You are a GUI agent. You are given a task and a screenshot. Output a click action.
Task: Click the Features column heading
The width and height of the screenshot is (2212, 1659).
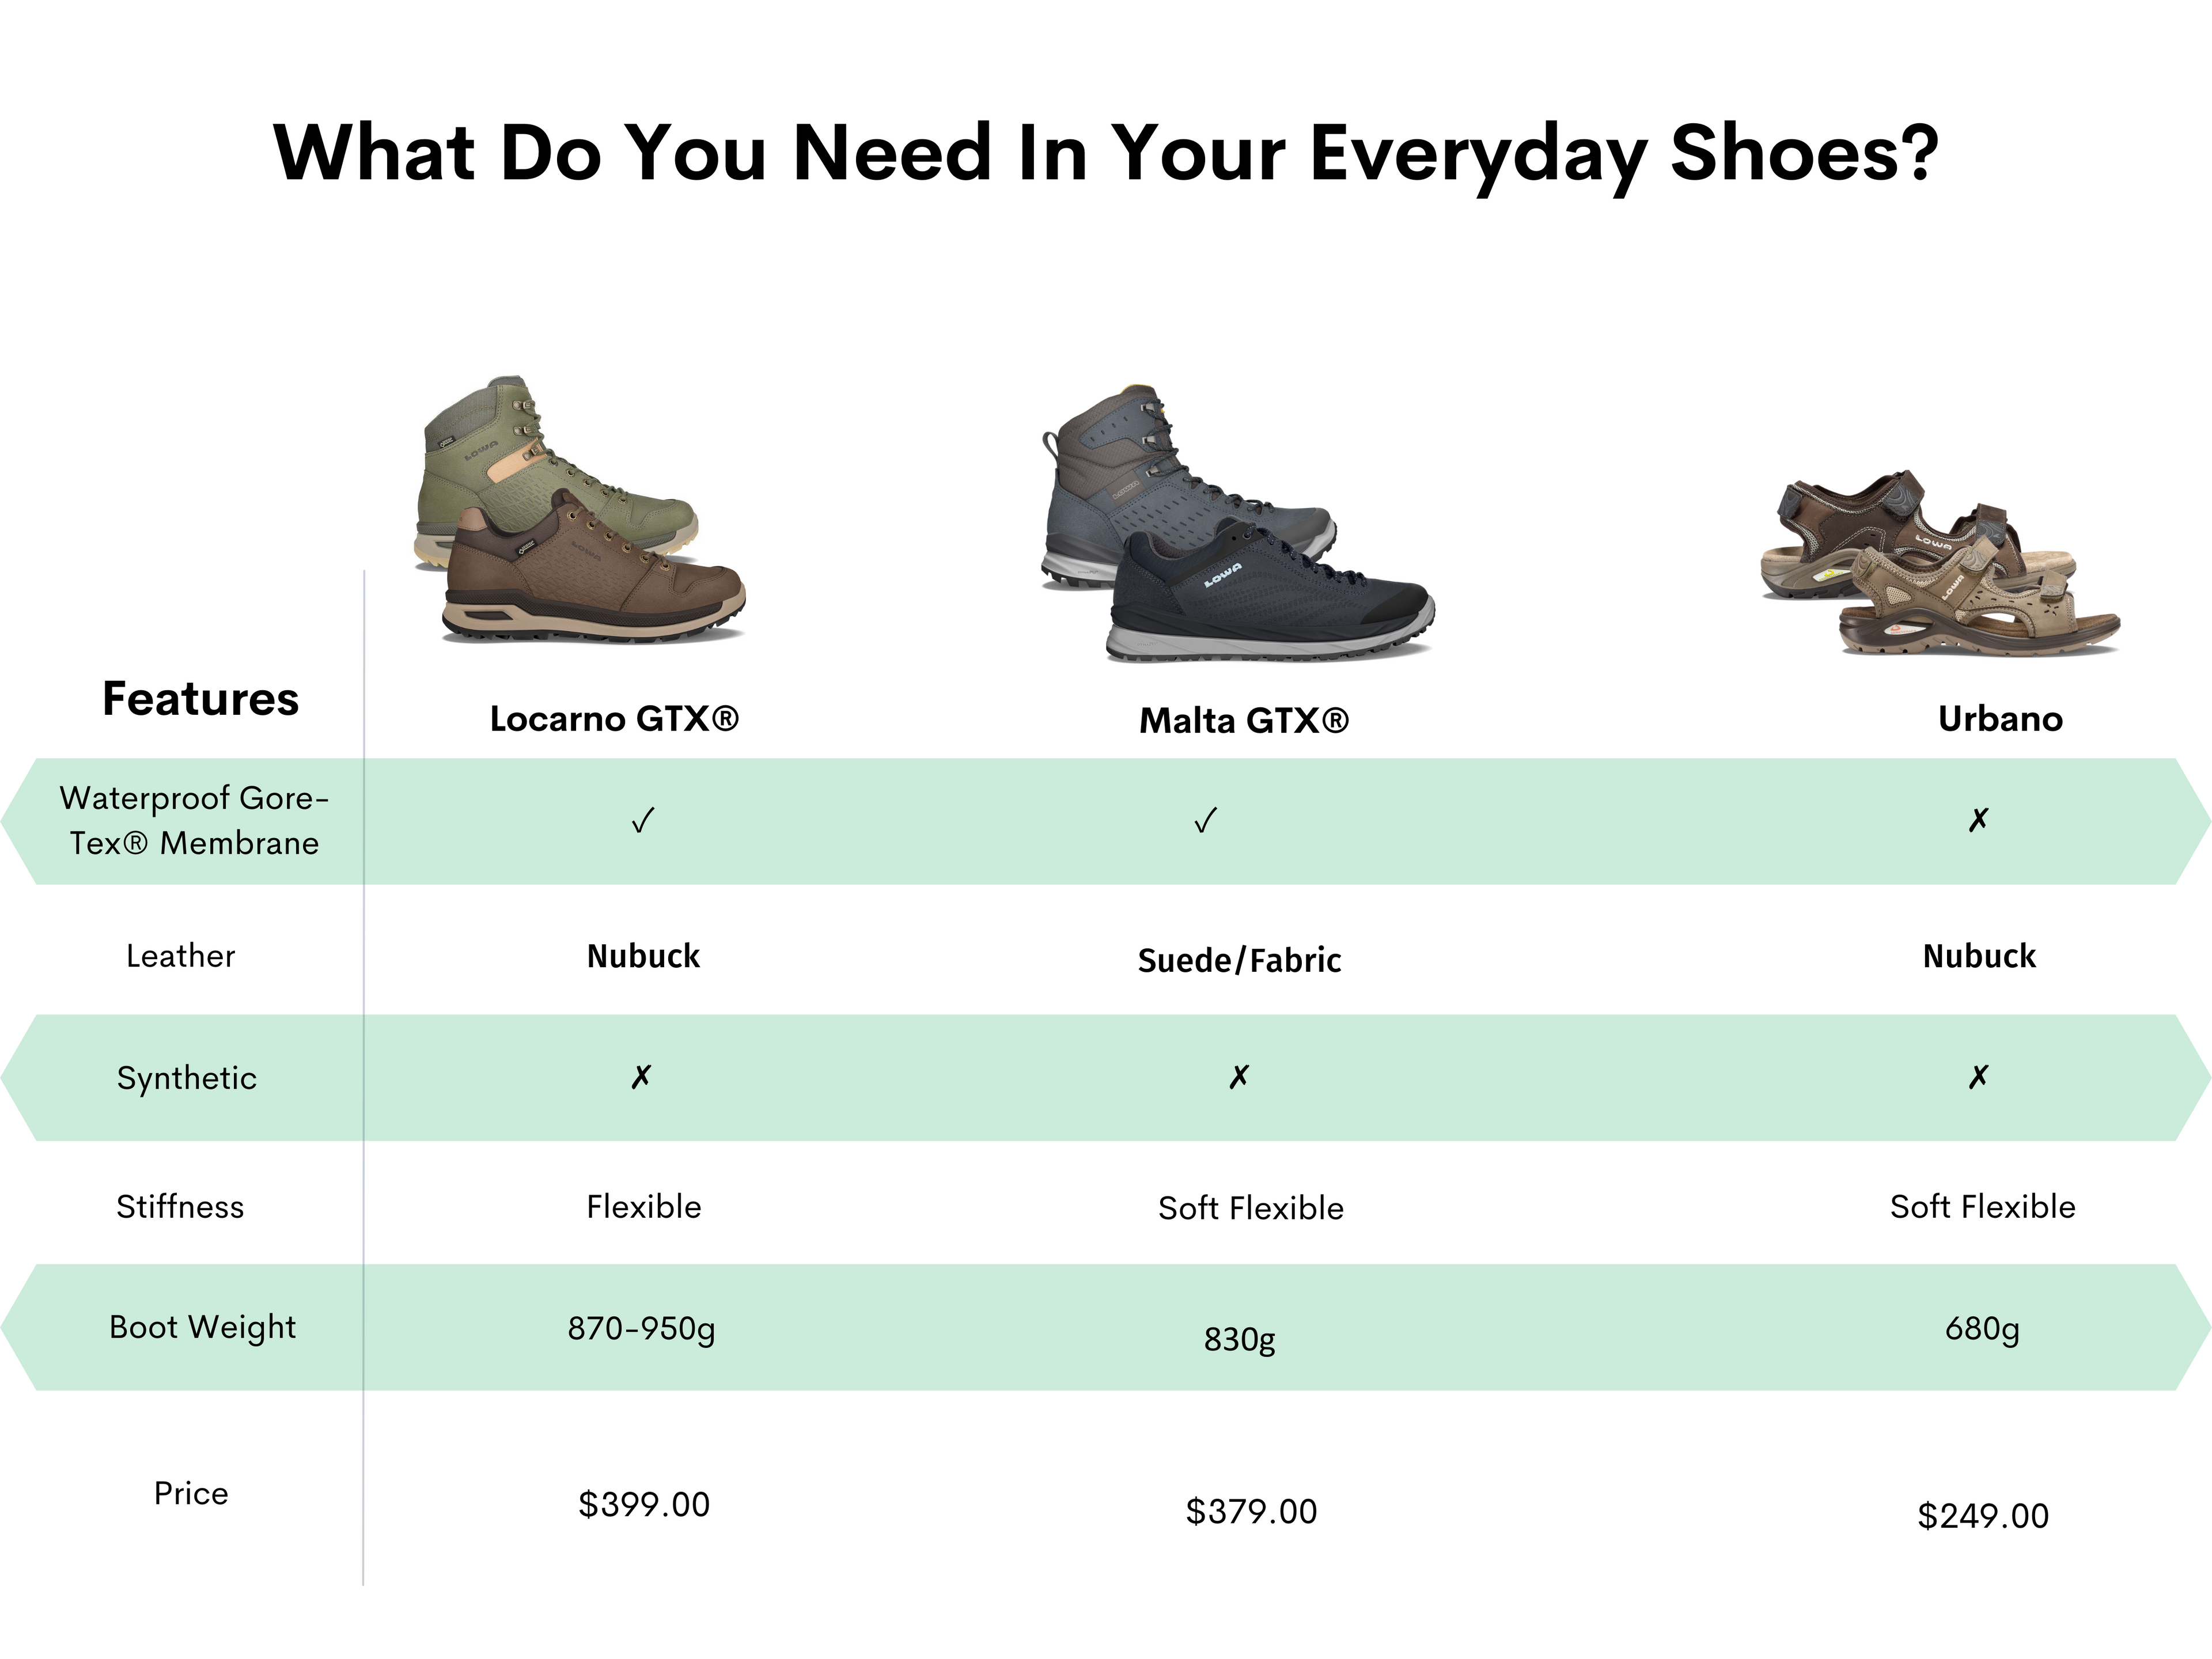pos(200,698)
